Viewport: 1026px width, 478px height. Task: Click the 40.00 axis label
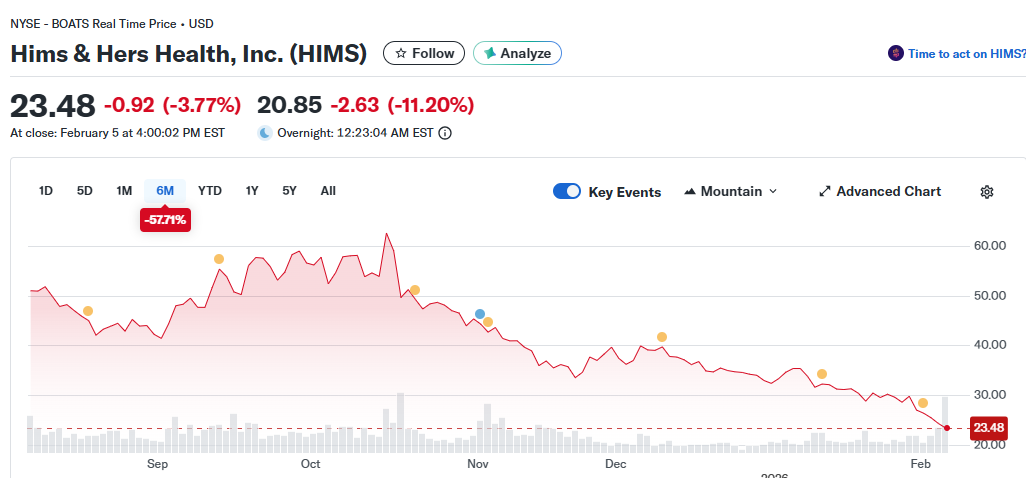pos(989,345)
